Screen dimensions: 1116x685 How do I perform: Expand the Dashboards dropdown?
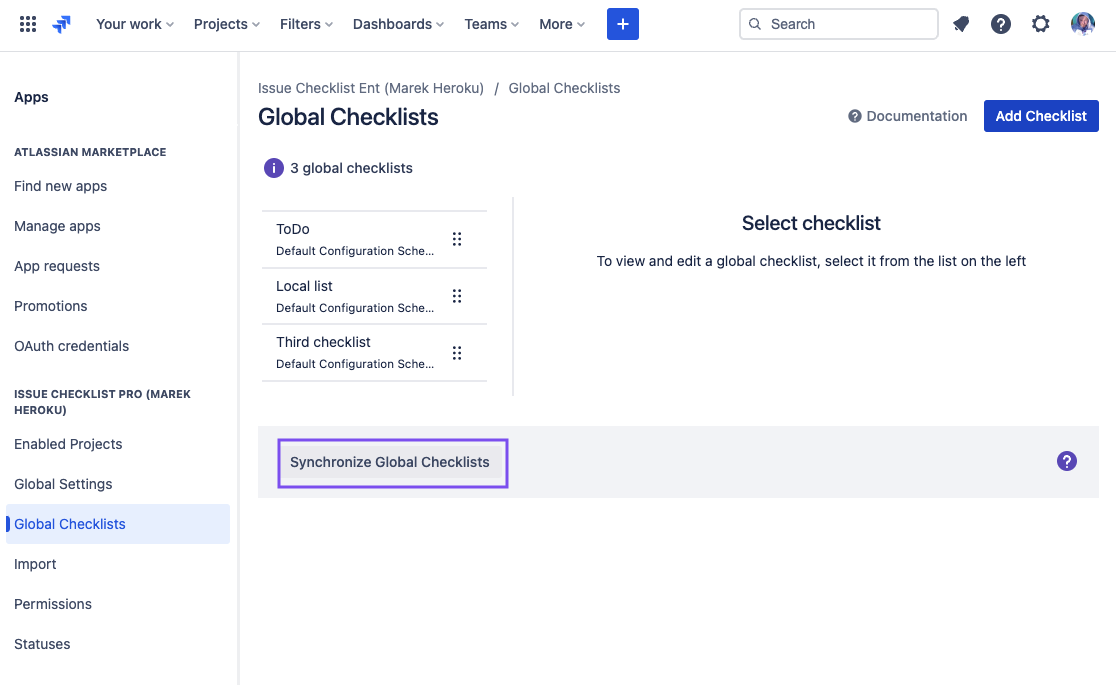tap(397, 23)
